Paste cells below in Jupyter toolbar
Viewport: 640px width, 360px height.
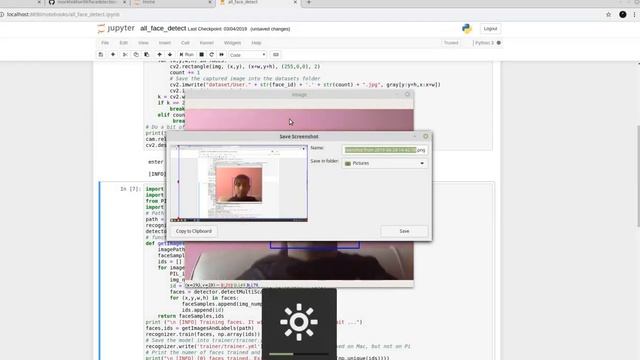(x=147, y=55)
